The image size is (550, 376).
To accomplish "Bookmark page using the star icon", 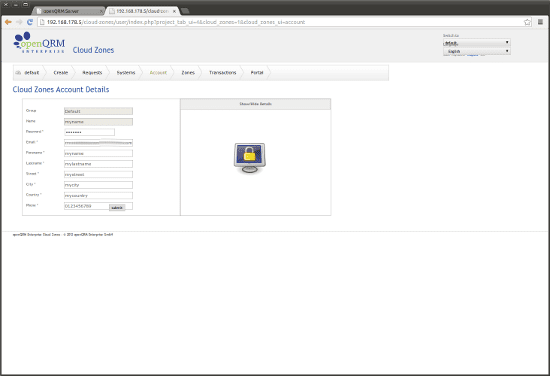I will (x=527, y=22).
